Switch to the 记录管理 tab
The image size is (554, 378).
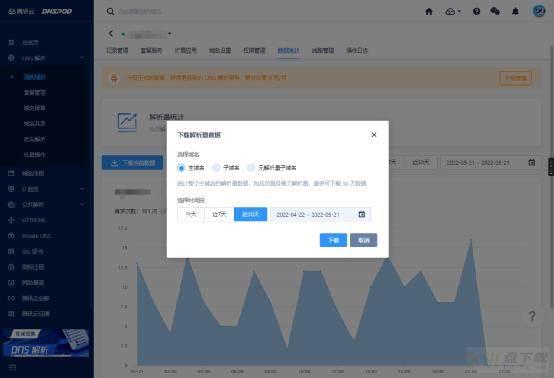click(117, 51)
